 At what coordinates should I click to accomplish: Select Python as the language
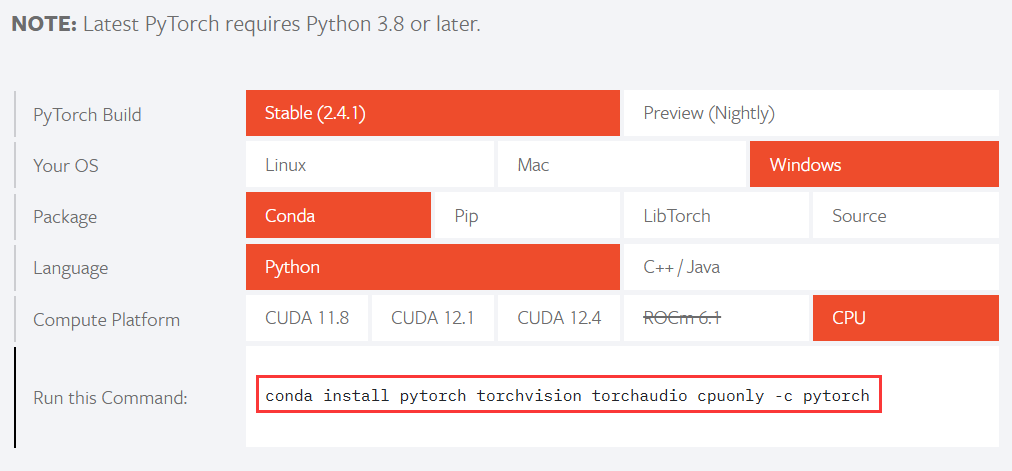tap(432, 268)
